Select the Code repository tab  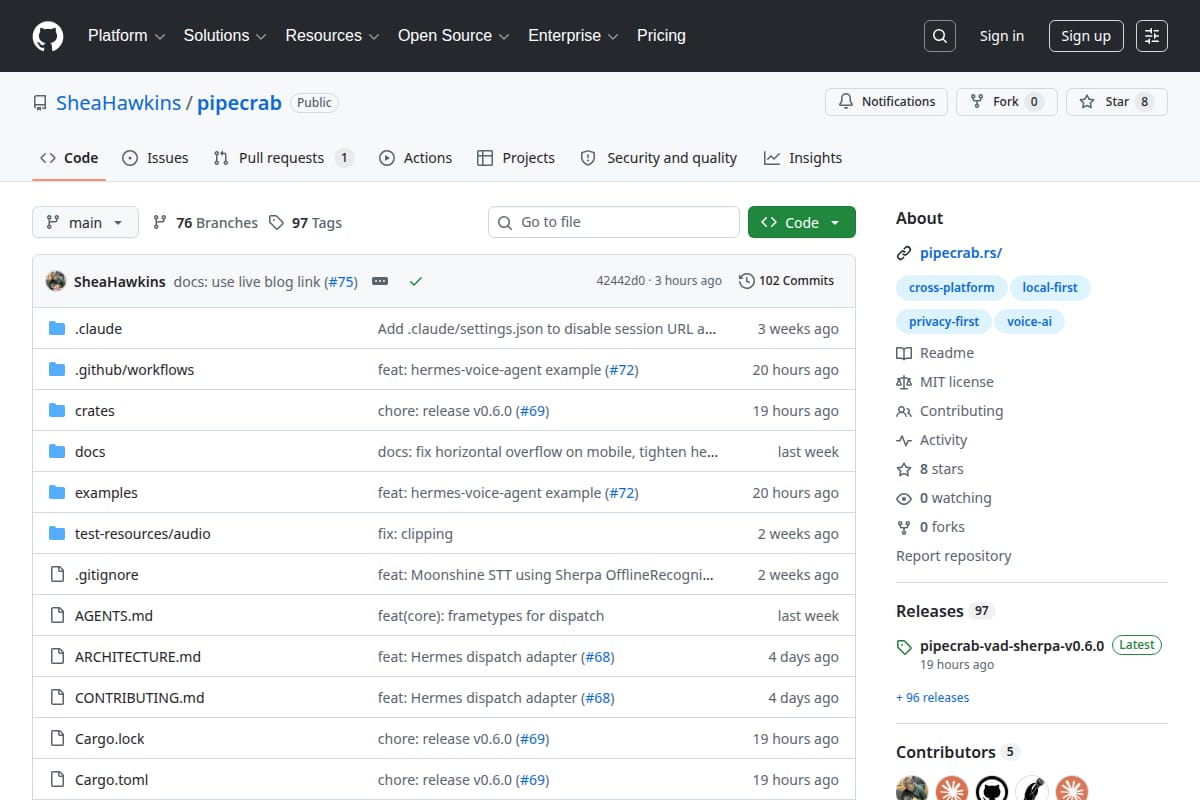coord(69,158)
